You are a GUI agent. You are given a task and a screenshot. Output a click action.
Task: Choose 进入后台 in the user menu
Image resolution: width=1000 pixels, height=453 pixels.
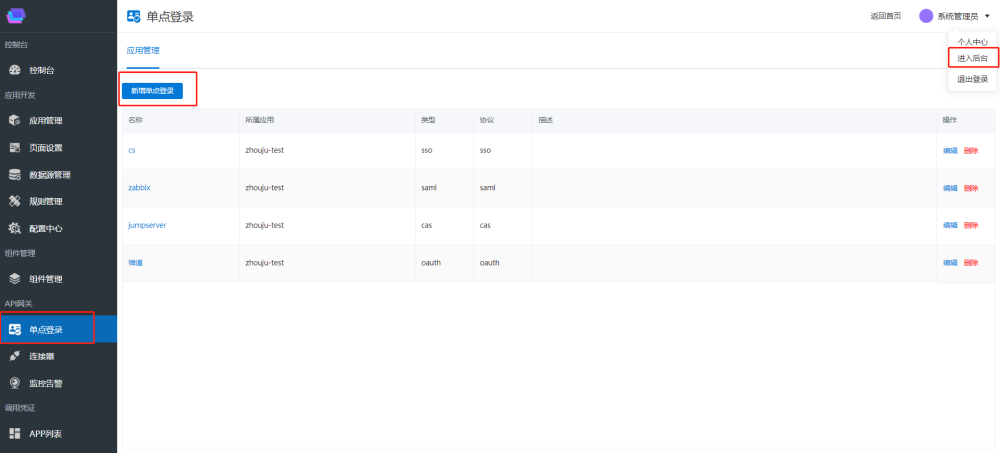coord(972,59)
